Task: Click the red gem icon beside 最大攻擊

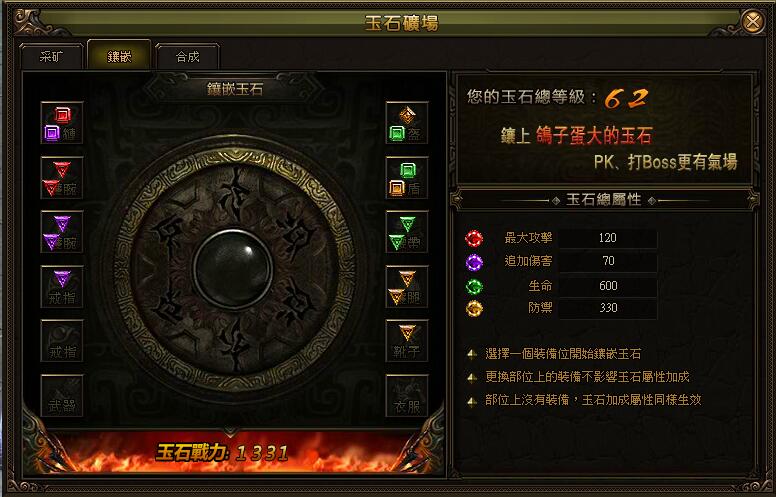Action: click(x=474, y=239)
